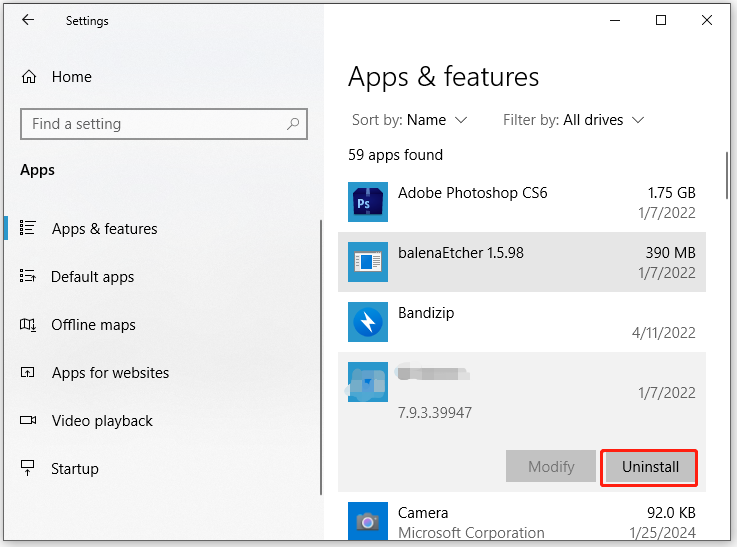Click the Find a setting search box

(164, 124)
